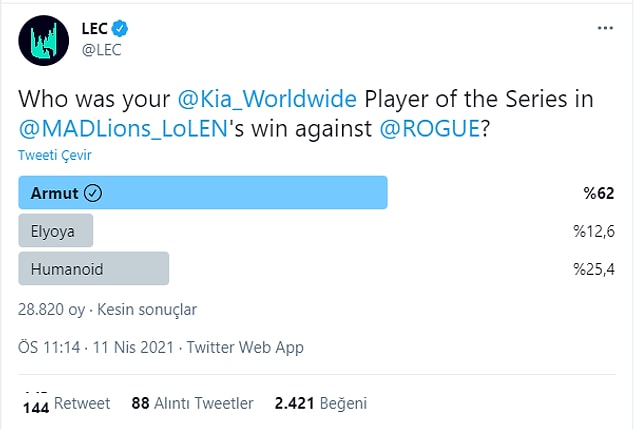Click Tweeti Çevir to translate the tweet
The height and width of the screenshot is (429, 635).
(55, 155)
